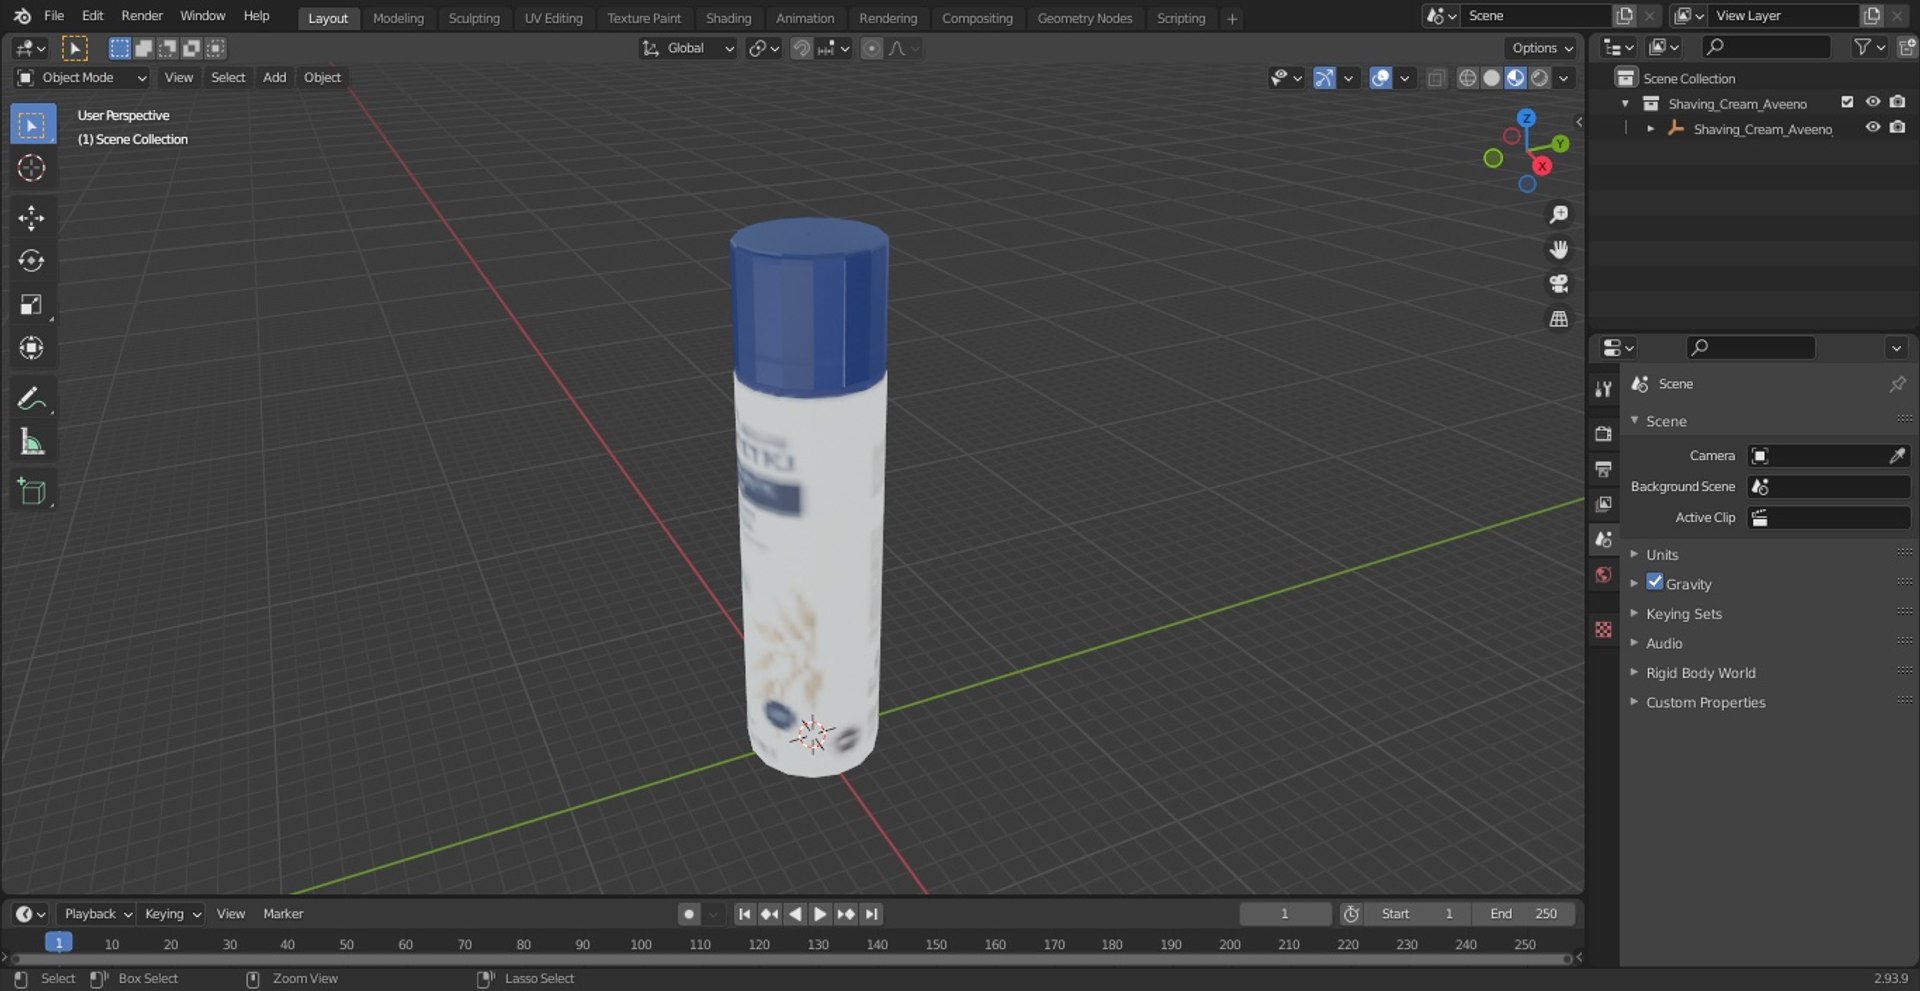Switch to material preview shading
Screen dimensions: 1920x991
coord(1515,78)
